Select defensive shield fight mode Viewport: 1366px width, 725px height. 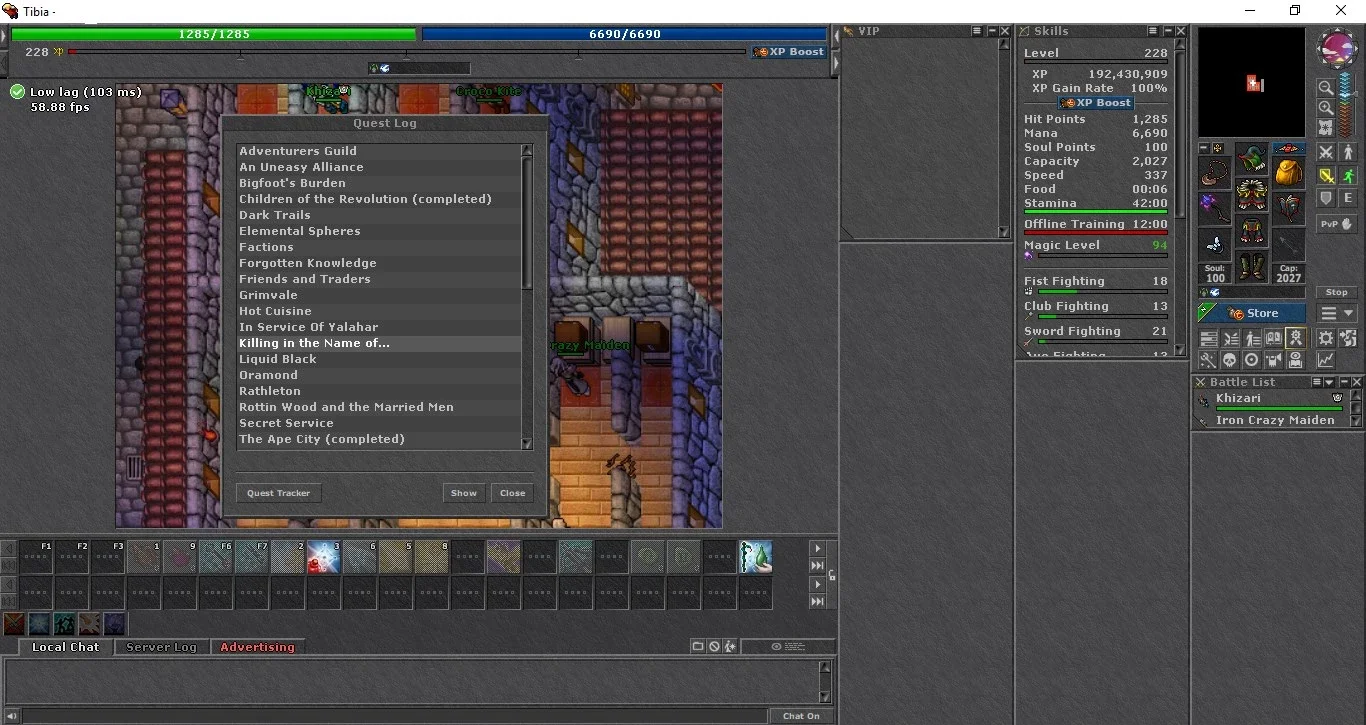point(1326,198)
